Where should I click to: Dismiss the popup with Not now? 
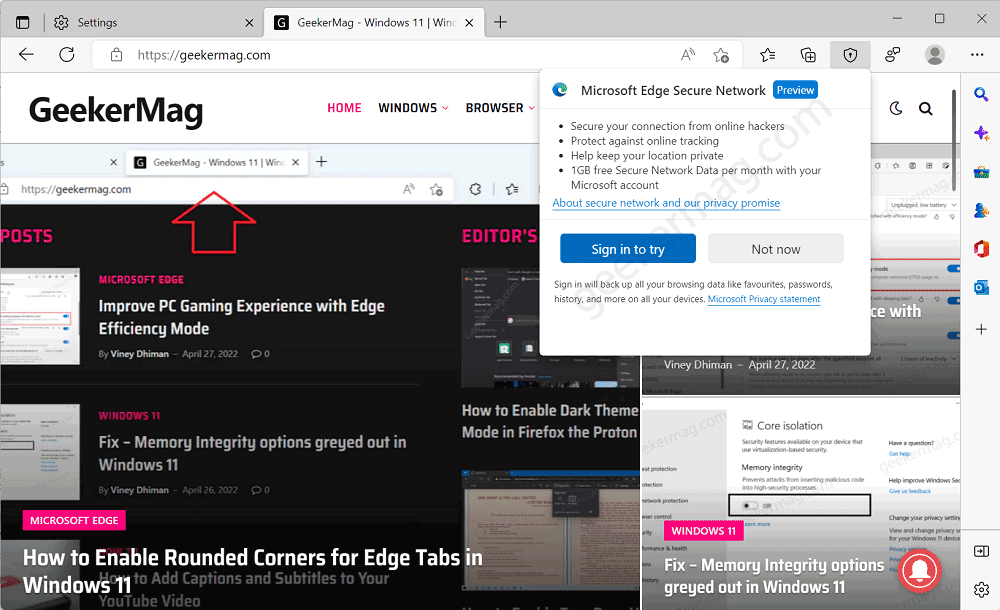(x=776, y=249)
